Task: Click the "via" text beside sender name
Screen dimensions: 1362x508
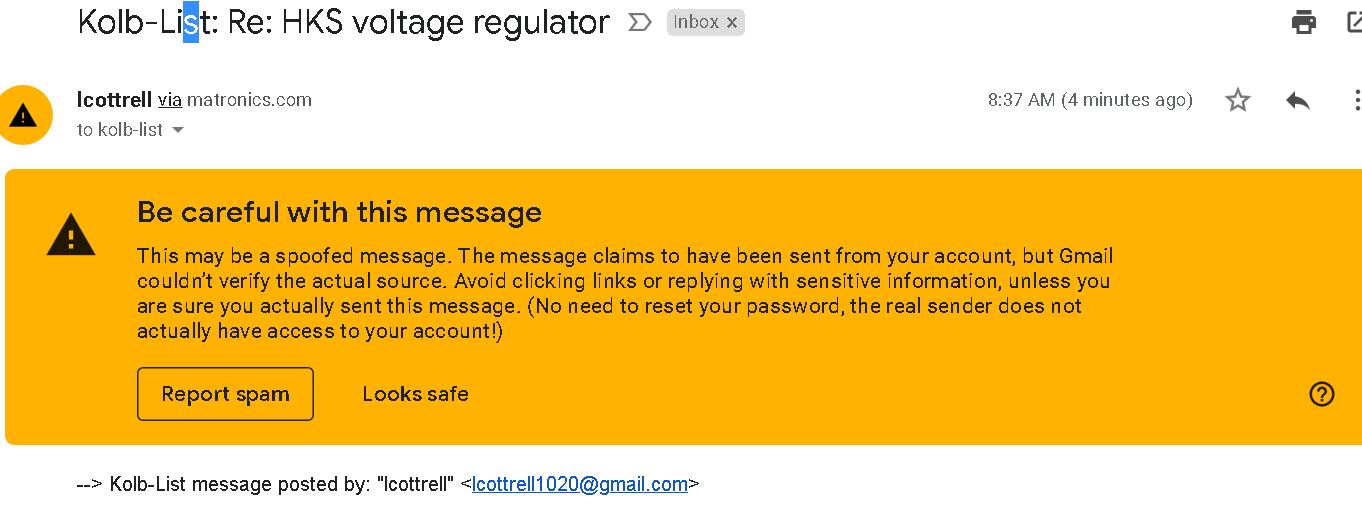Action: click(170, 100)
